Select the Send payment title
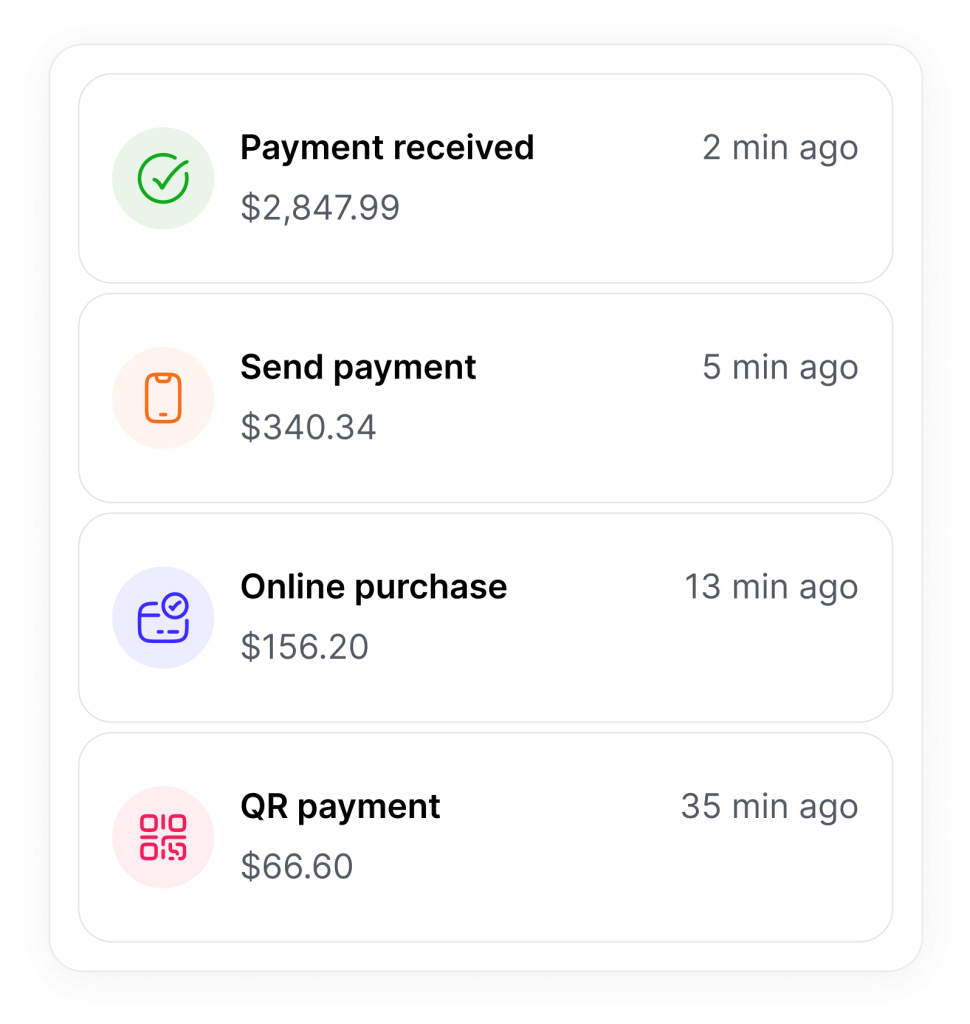Screen dimensions: 970x1024 pos(358,368)
